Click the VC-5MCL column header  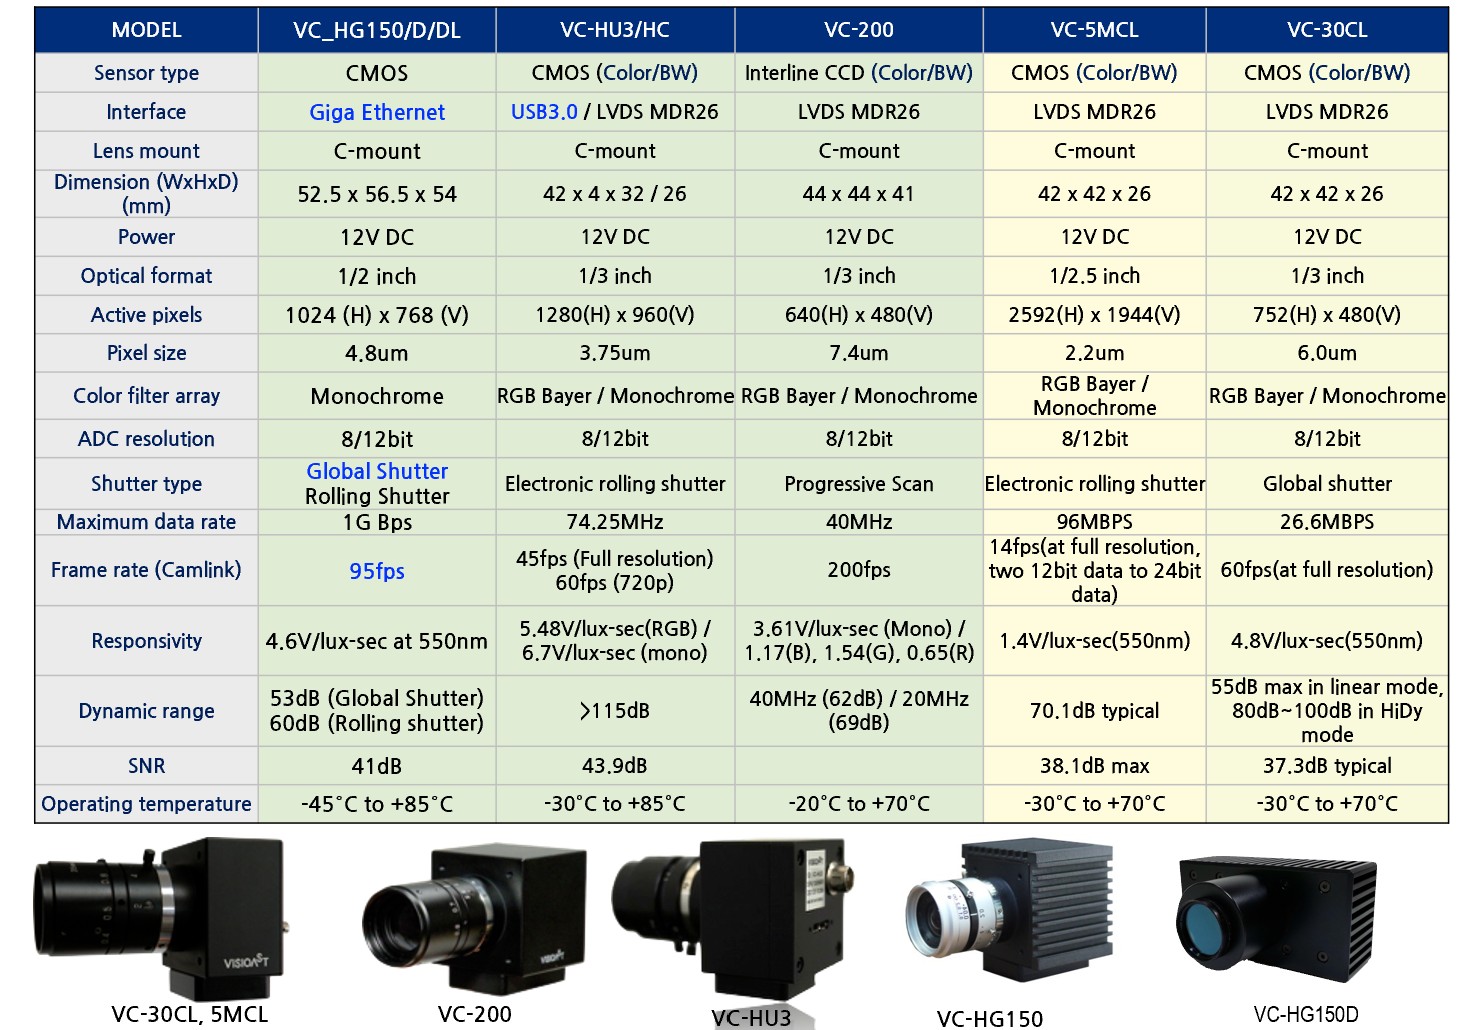1094,30
